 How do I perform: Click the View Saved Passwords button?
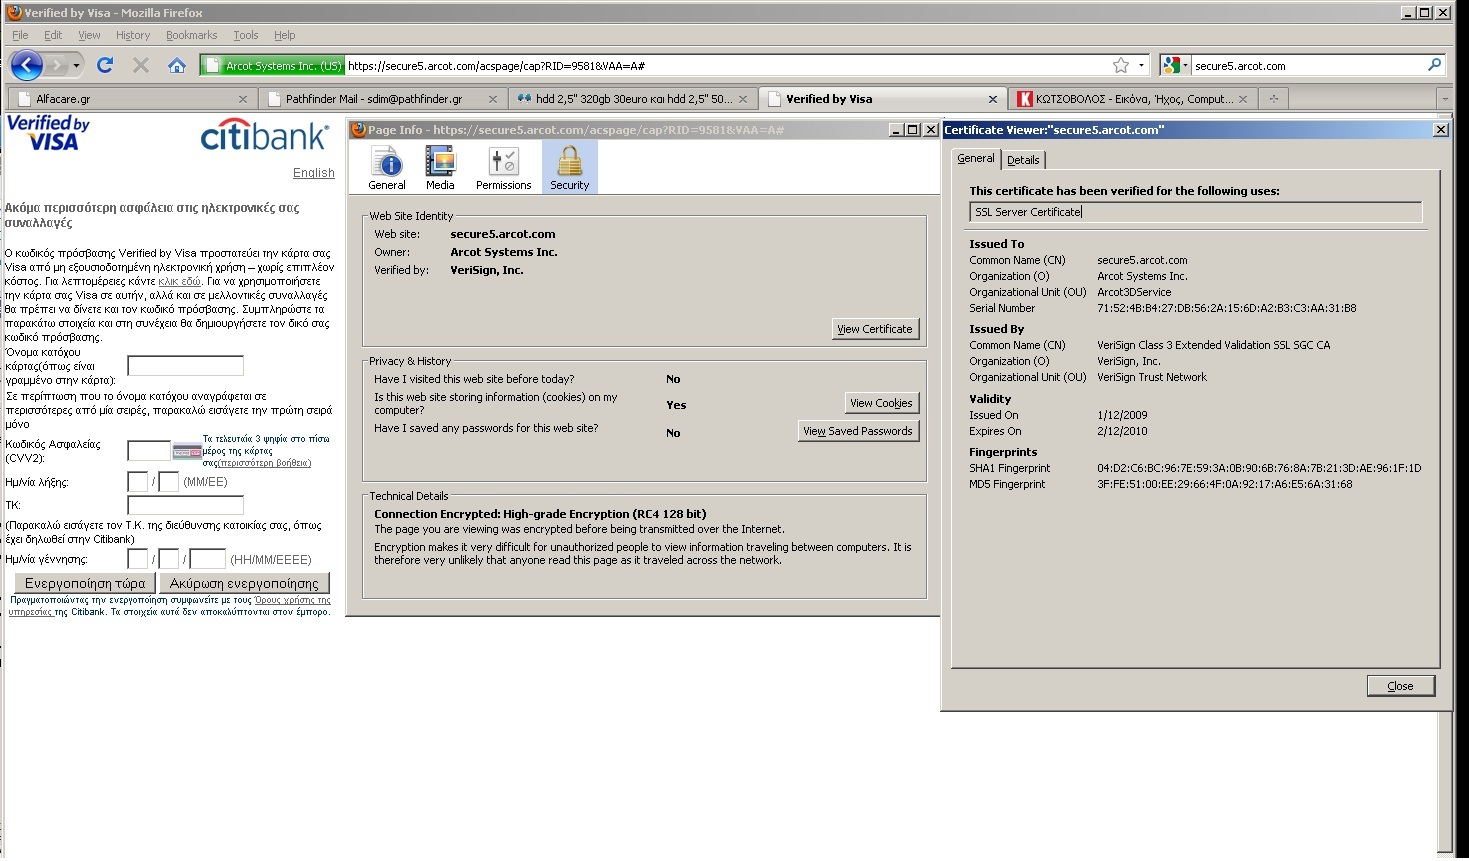[x=858, y=431]
